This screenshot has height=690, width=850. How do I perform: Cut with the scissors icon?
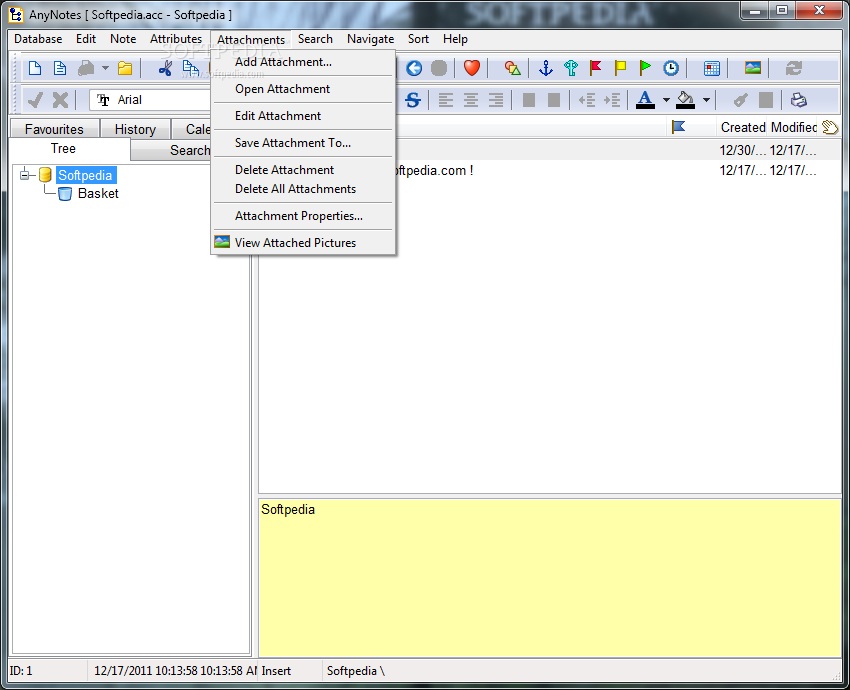click(165, 68)
